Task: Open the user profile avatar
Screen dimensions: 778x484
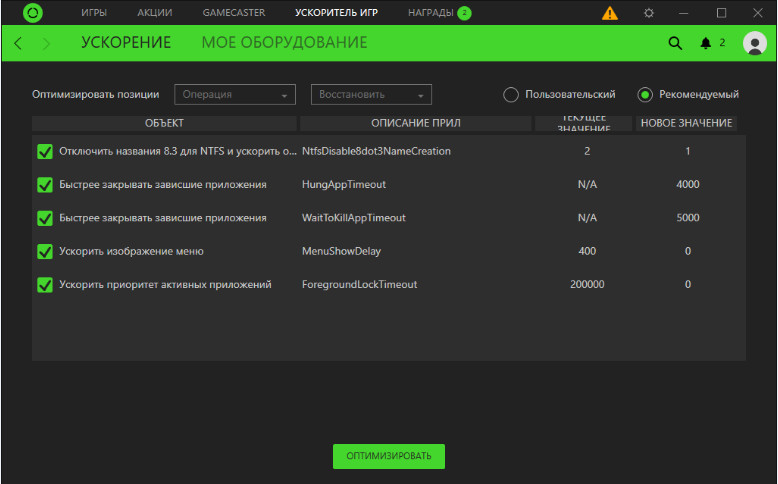Action: click(x=755, y=43)
